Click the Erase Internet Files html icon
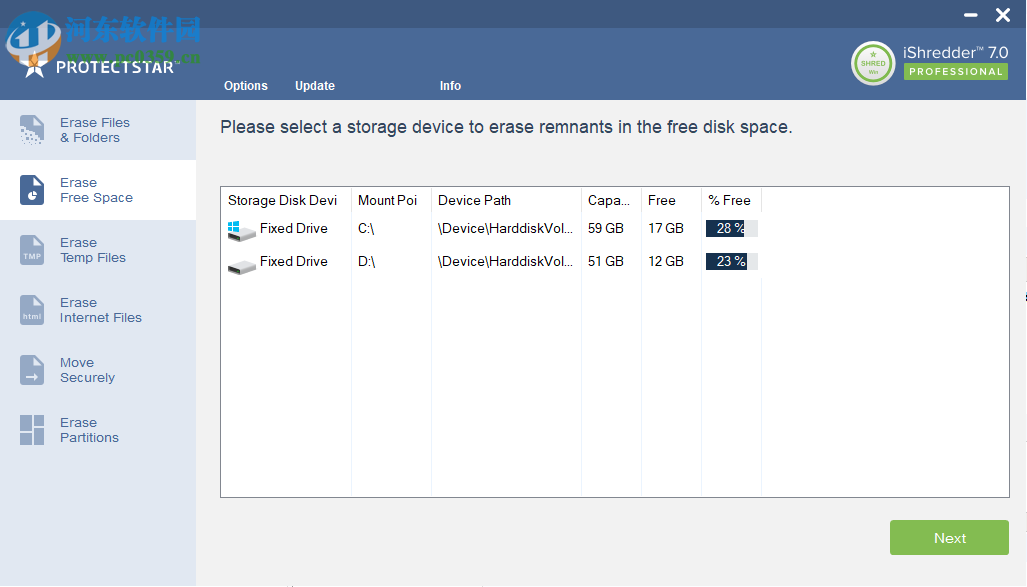This screenshot has height=587, width=1027. tap(32, 310)
